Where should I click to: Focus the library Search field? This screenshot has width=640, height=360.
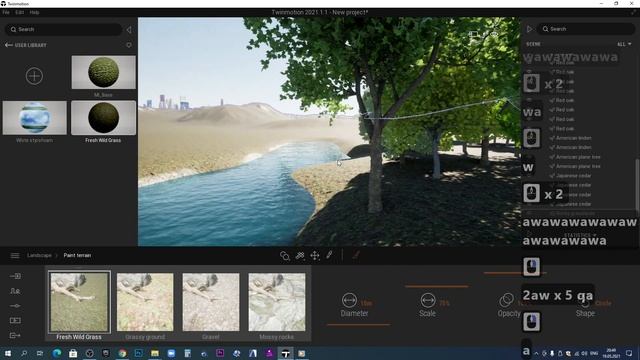tap(63, 29)
